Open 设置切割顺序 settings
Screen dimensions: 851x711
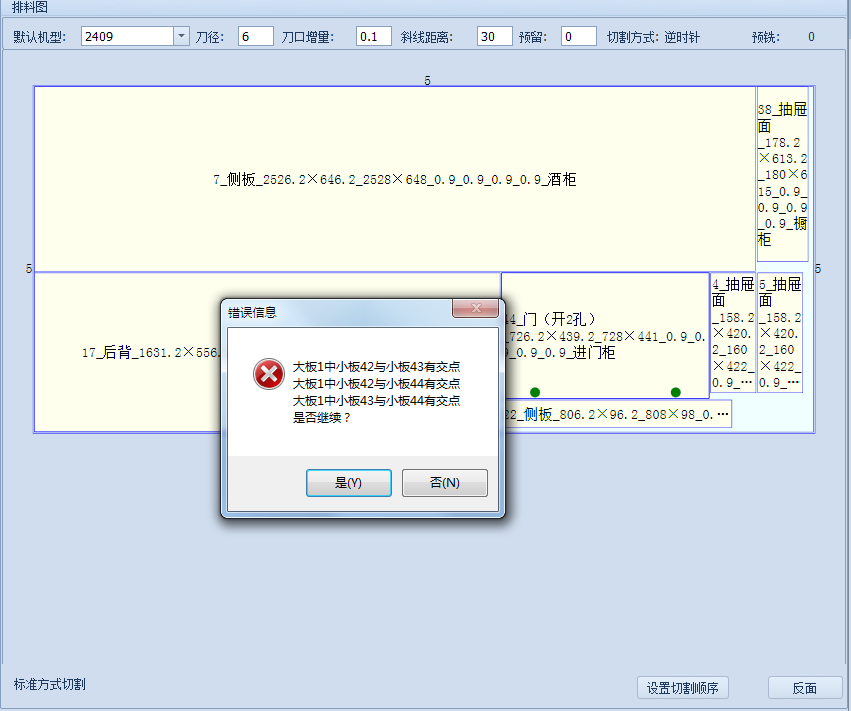point(686,688)
